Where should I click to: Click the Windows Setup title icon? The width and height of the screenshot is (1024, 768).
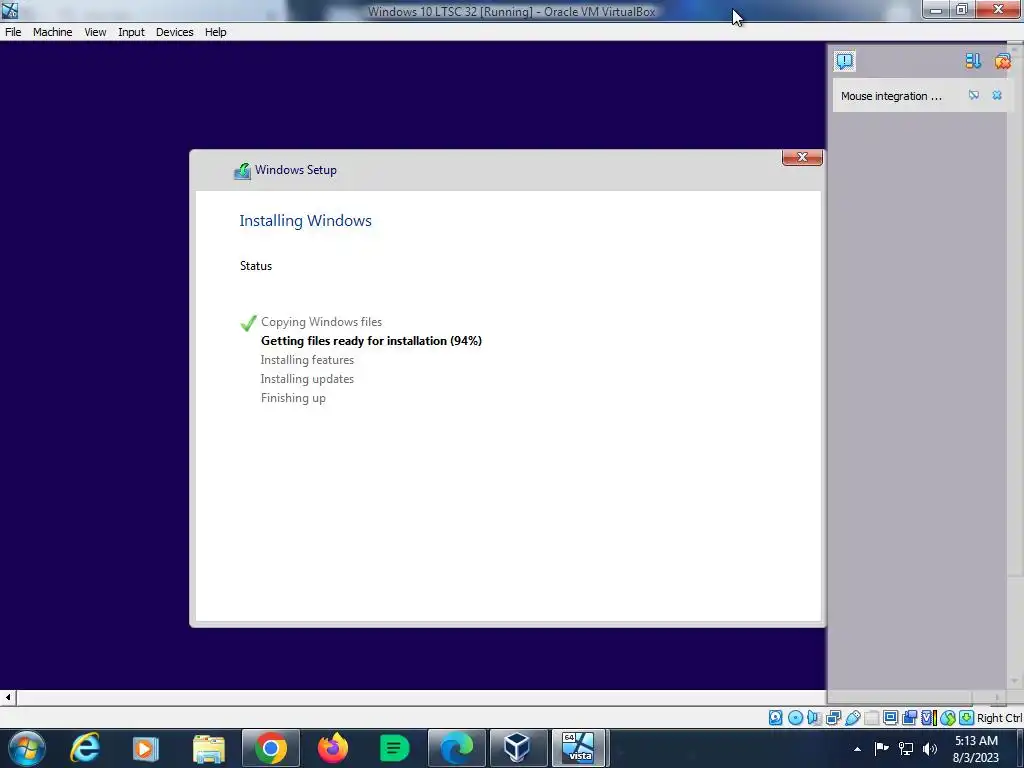(242, 170)
